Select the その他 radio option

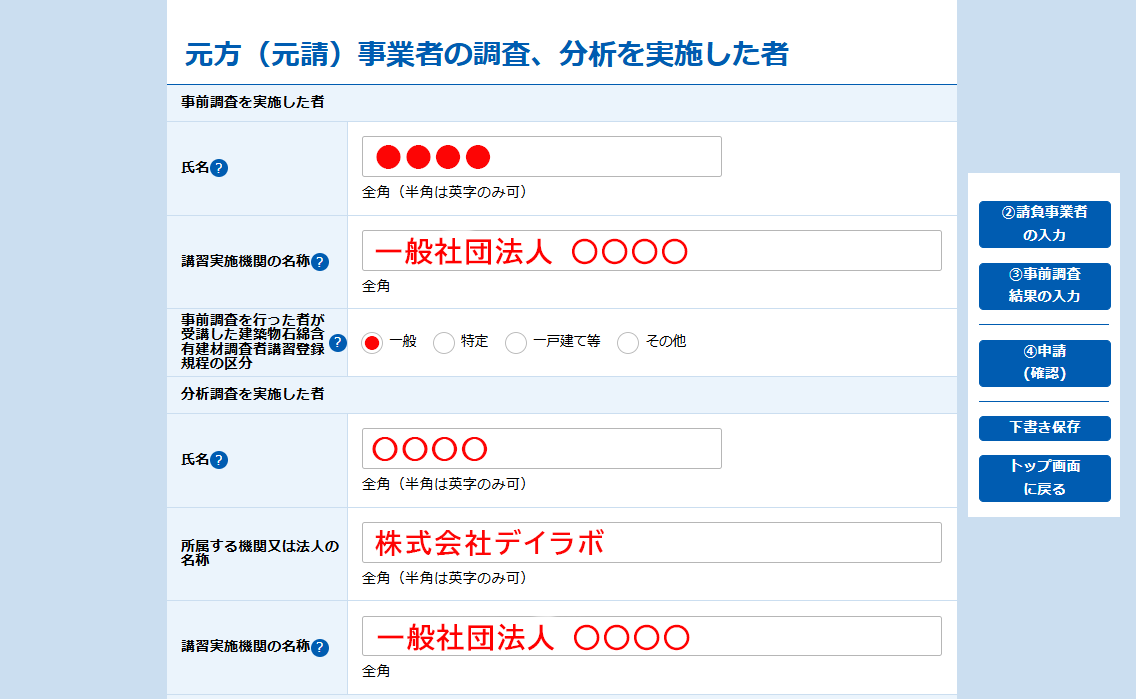pyautogui.click(x=628, y=343)
